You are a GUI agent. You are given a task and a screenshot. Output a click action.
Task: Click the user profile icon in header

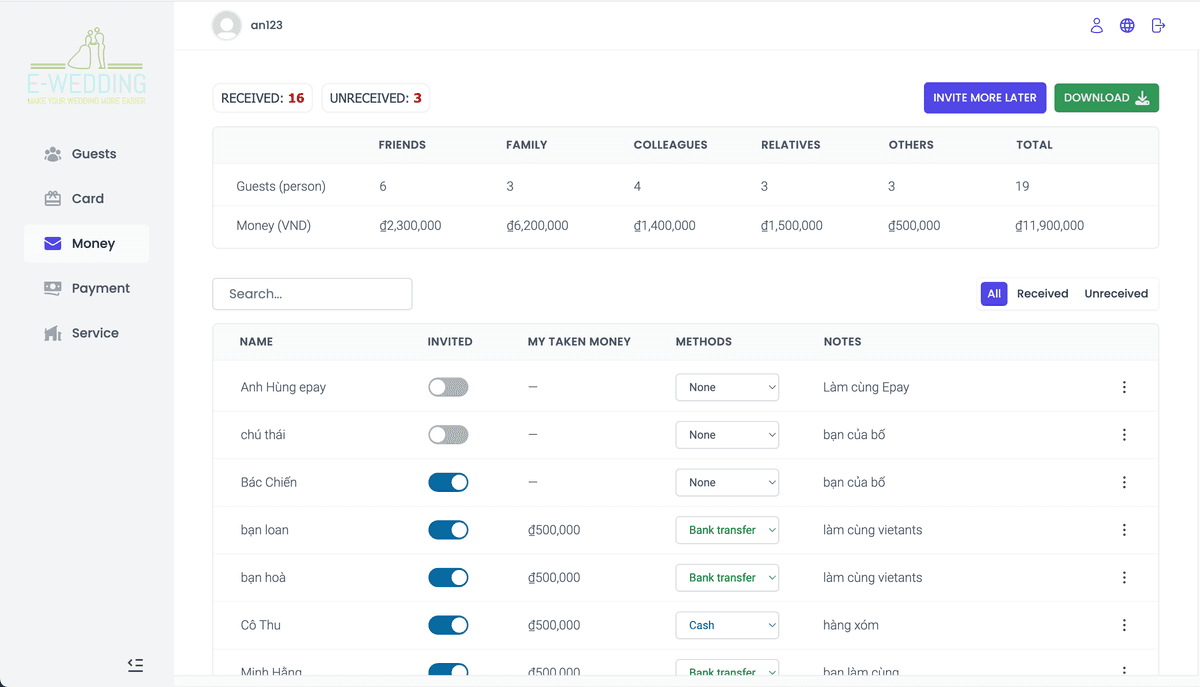point(1097,25)
